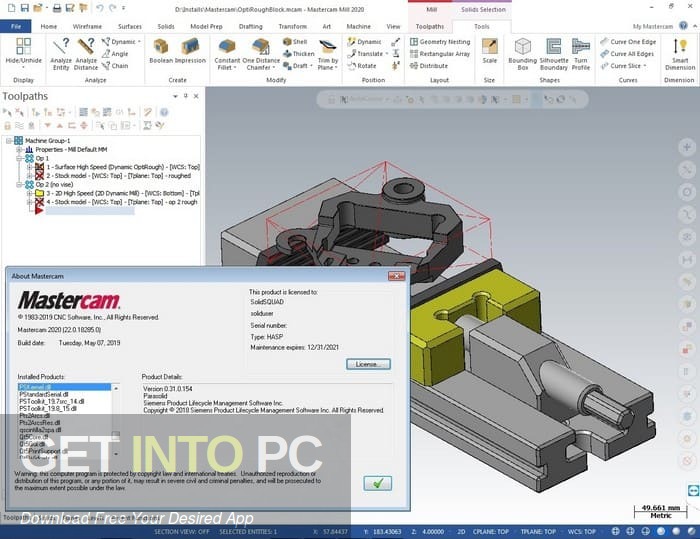Pin the Toolpaths panel

point(186,96)
